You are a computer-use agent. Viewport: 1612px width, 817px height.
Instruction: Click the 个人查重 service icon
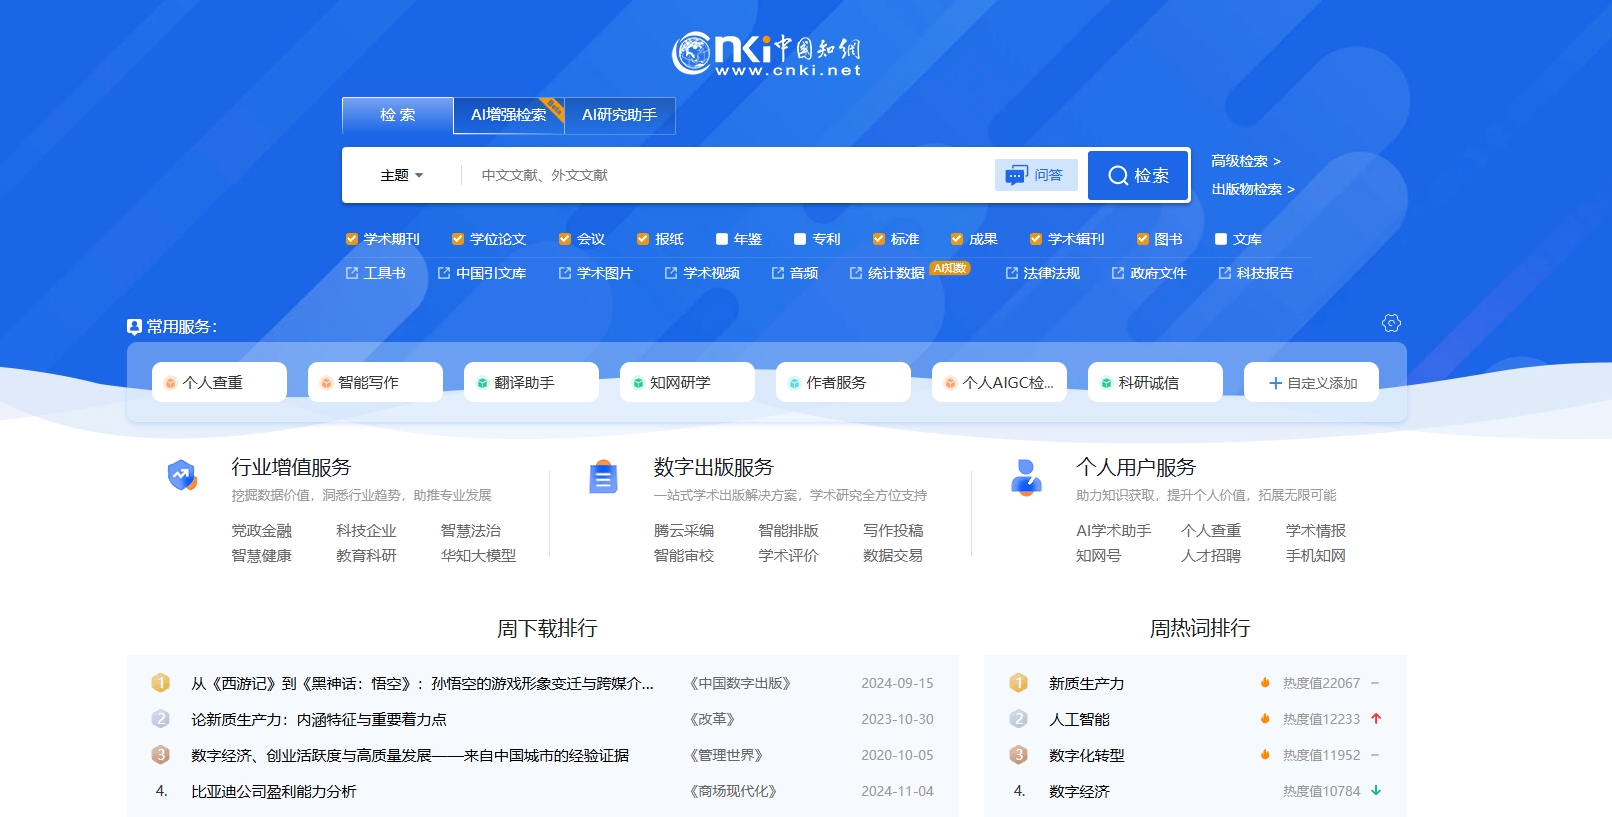(170, 383)
